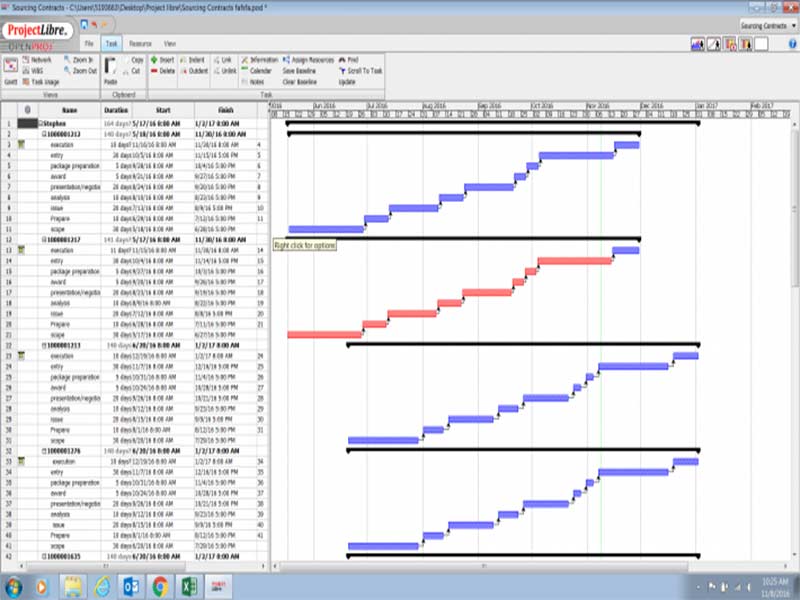The height and width of the screenshot is (600, 800).
Task: Link the selected tasks
Action: pos(222,60)
